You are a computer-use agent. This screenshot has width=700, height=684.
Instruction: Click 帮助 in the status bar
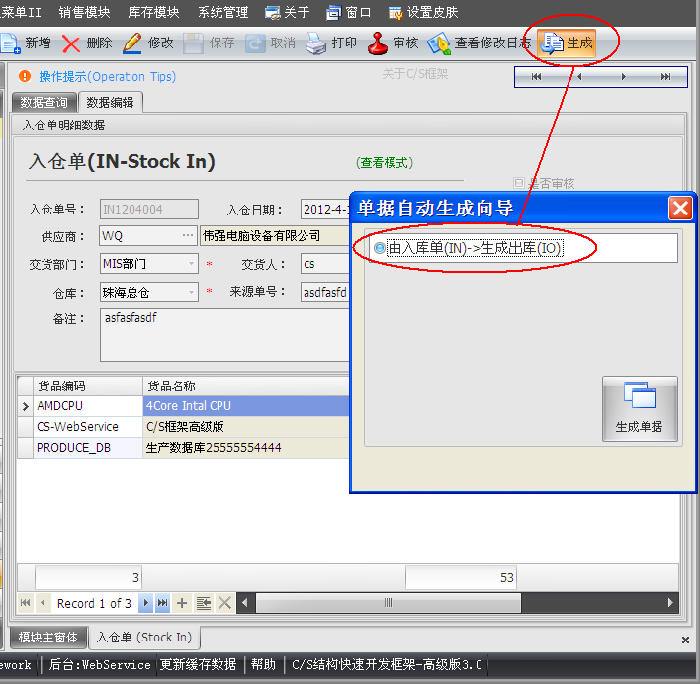(263, 664)
